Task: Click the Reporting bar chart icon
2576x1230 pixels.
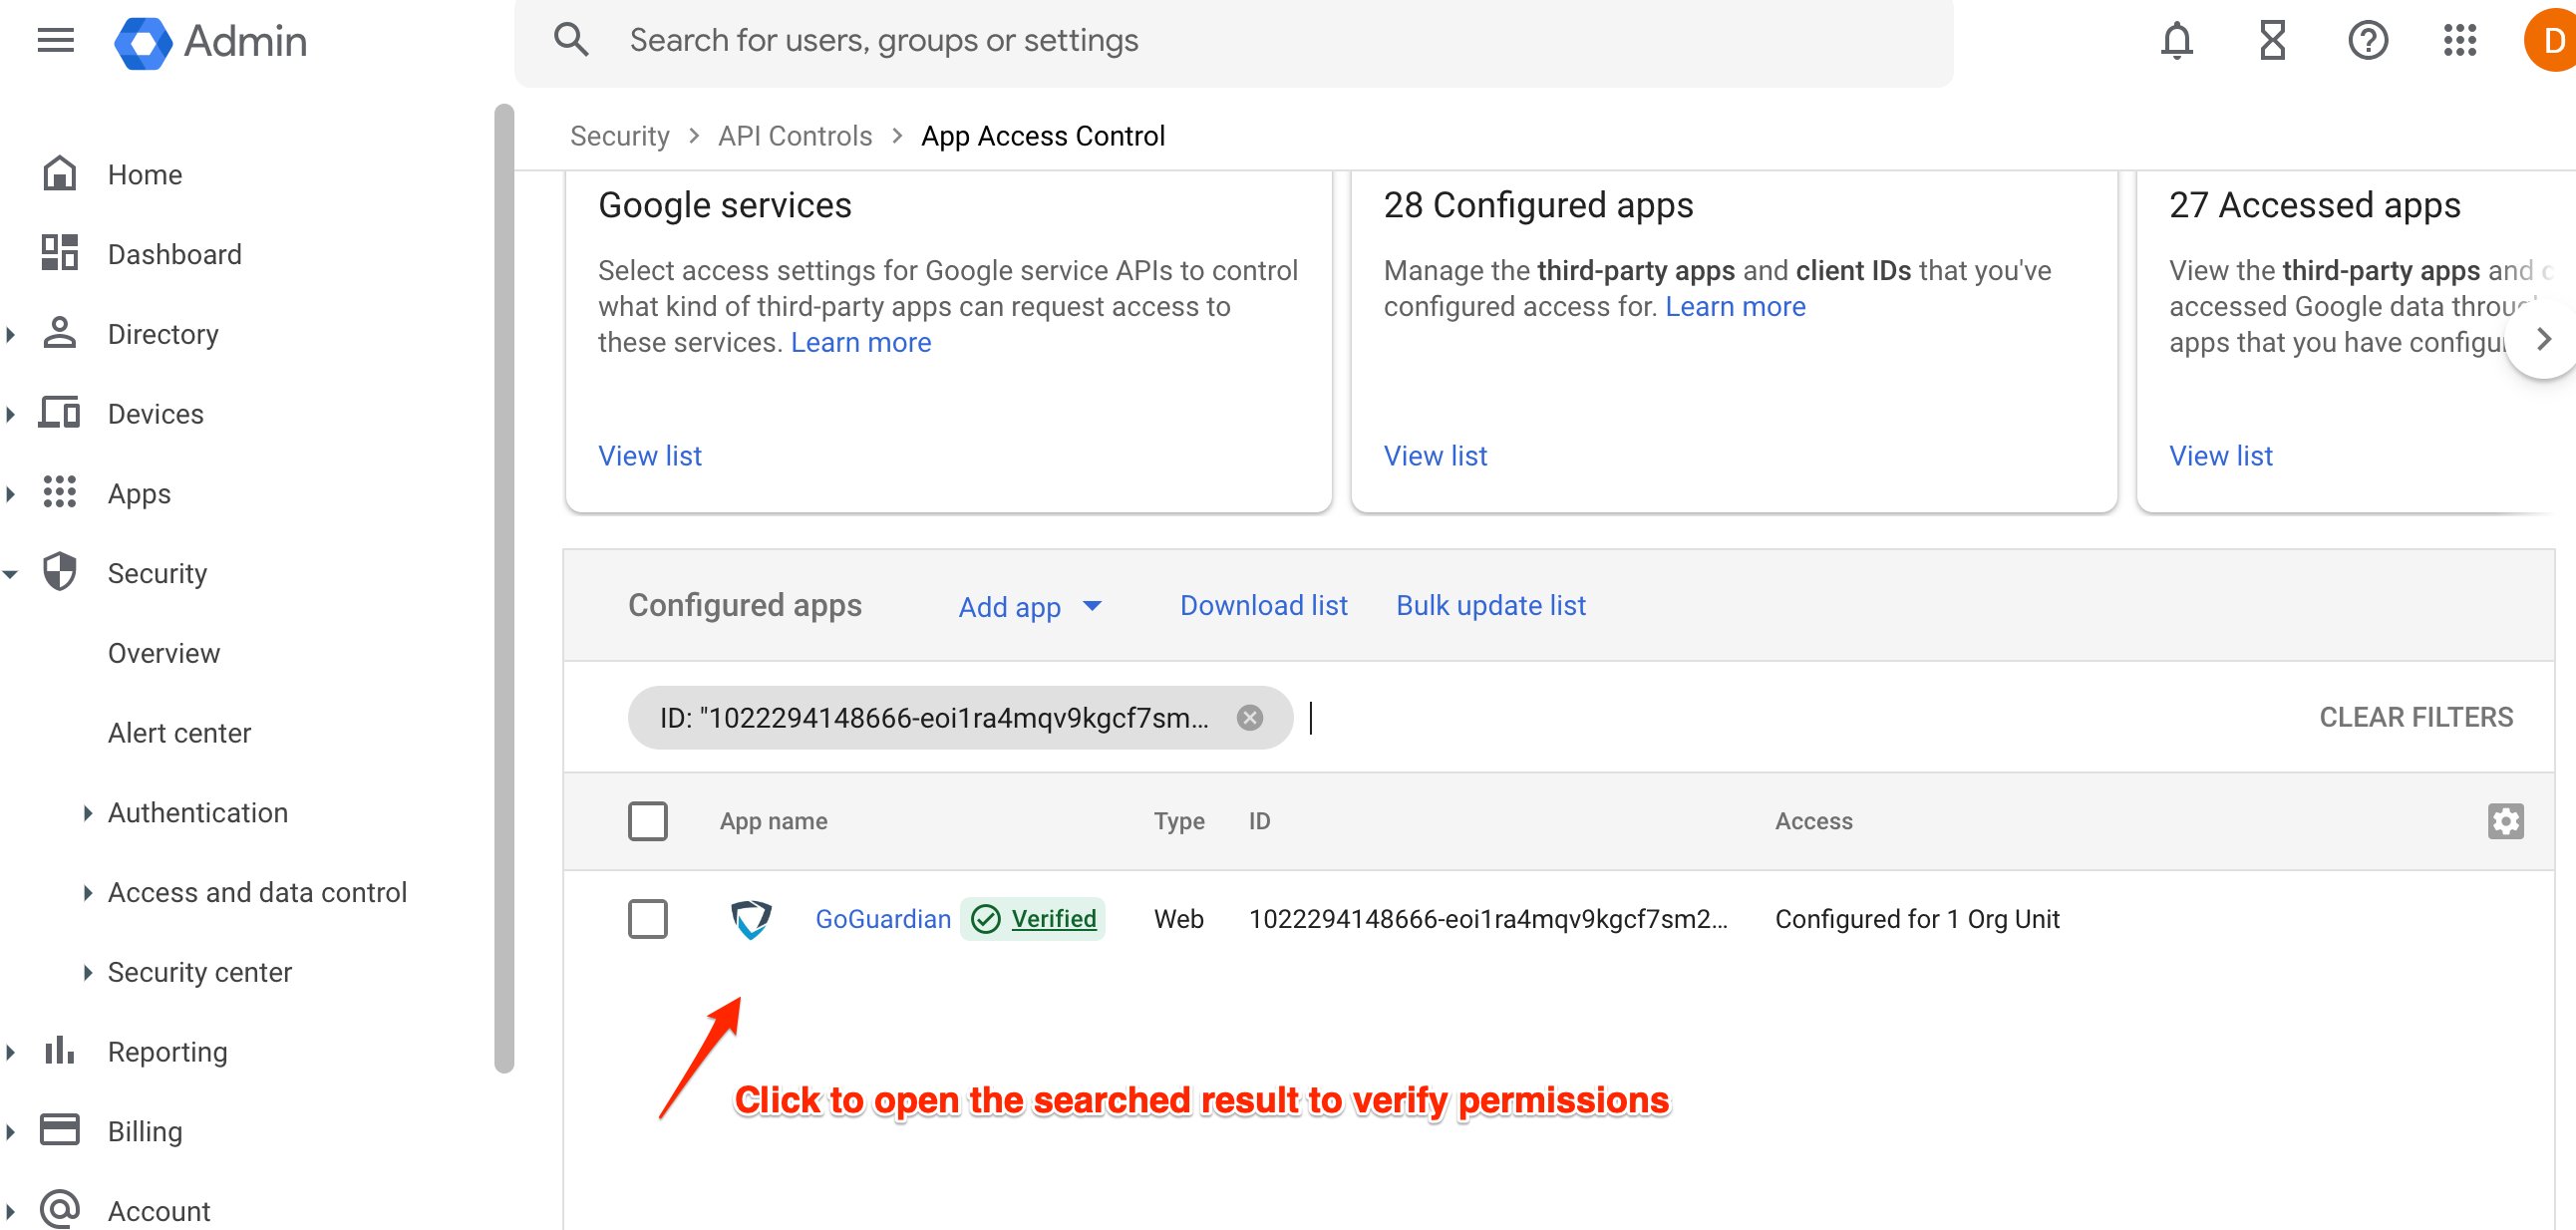Action: pyautogui.click(x=60, y=1051)
